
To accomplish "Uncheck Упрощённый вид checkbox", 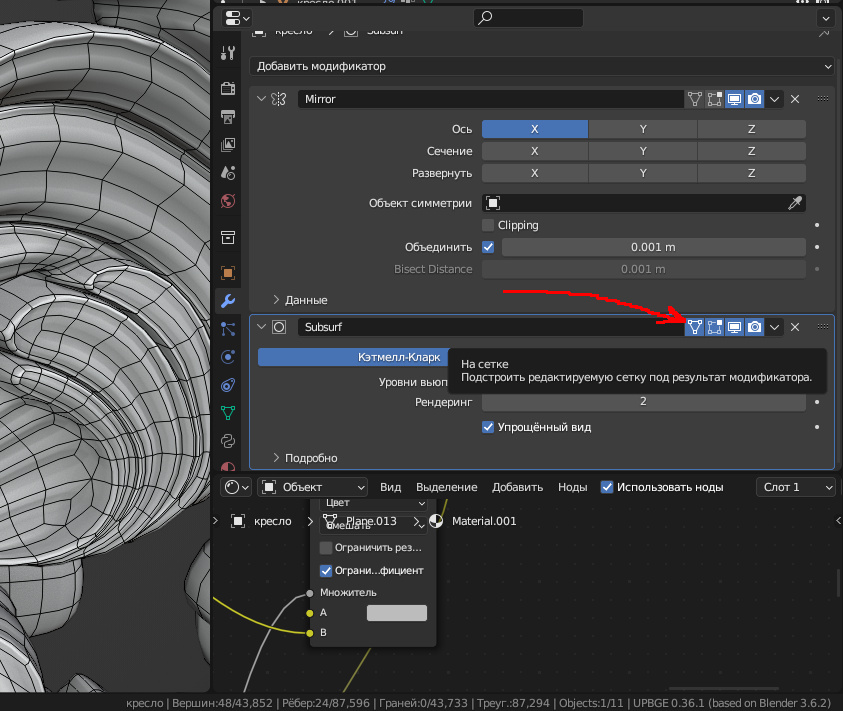I will [488, 427].
